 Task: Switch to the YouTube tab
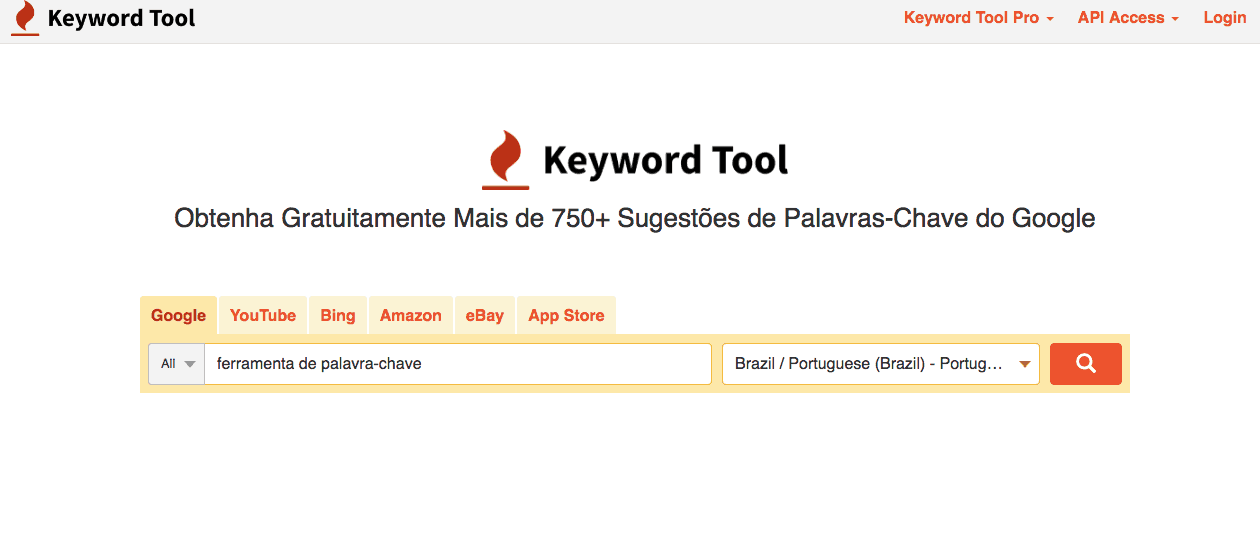tap(263, 315)
